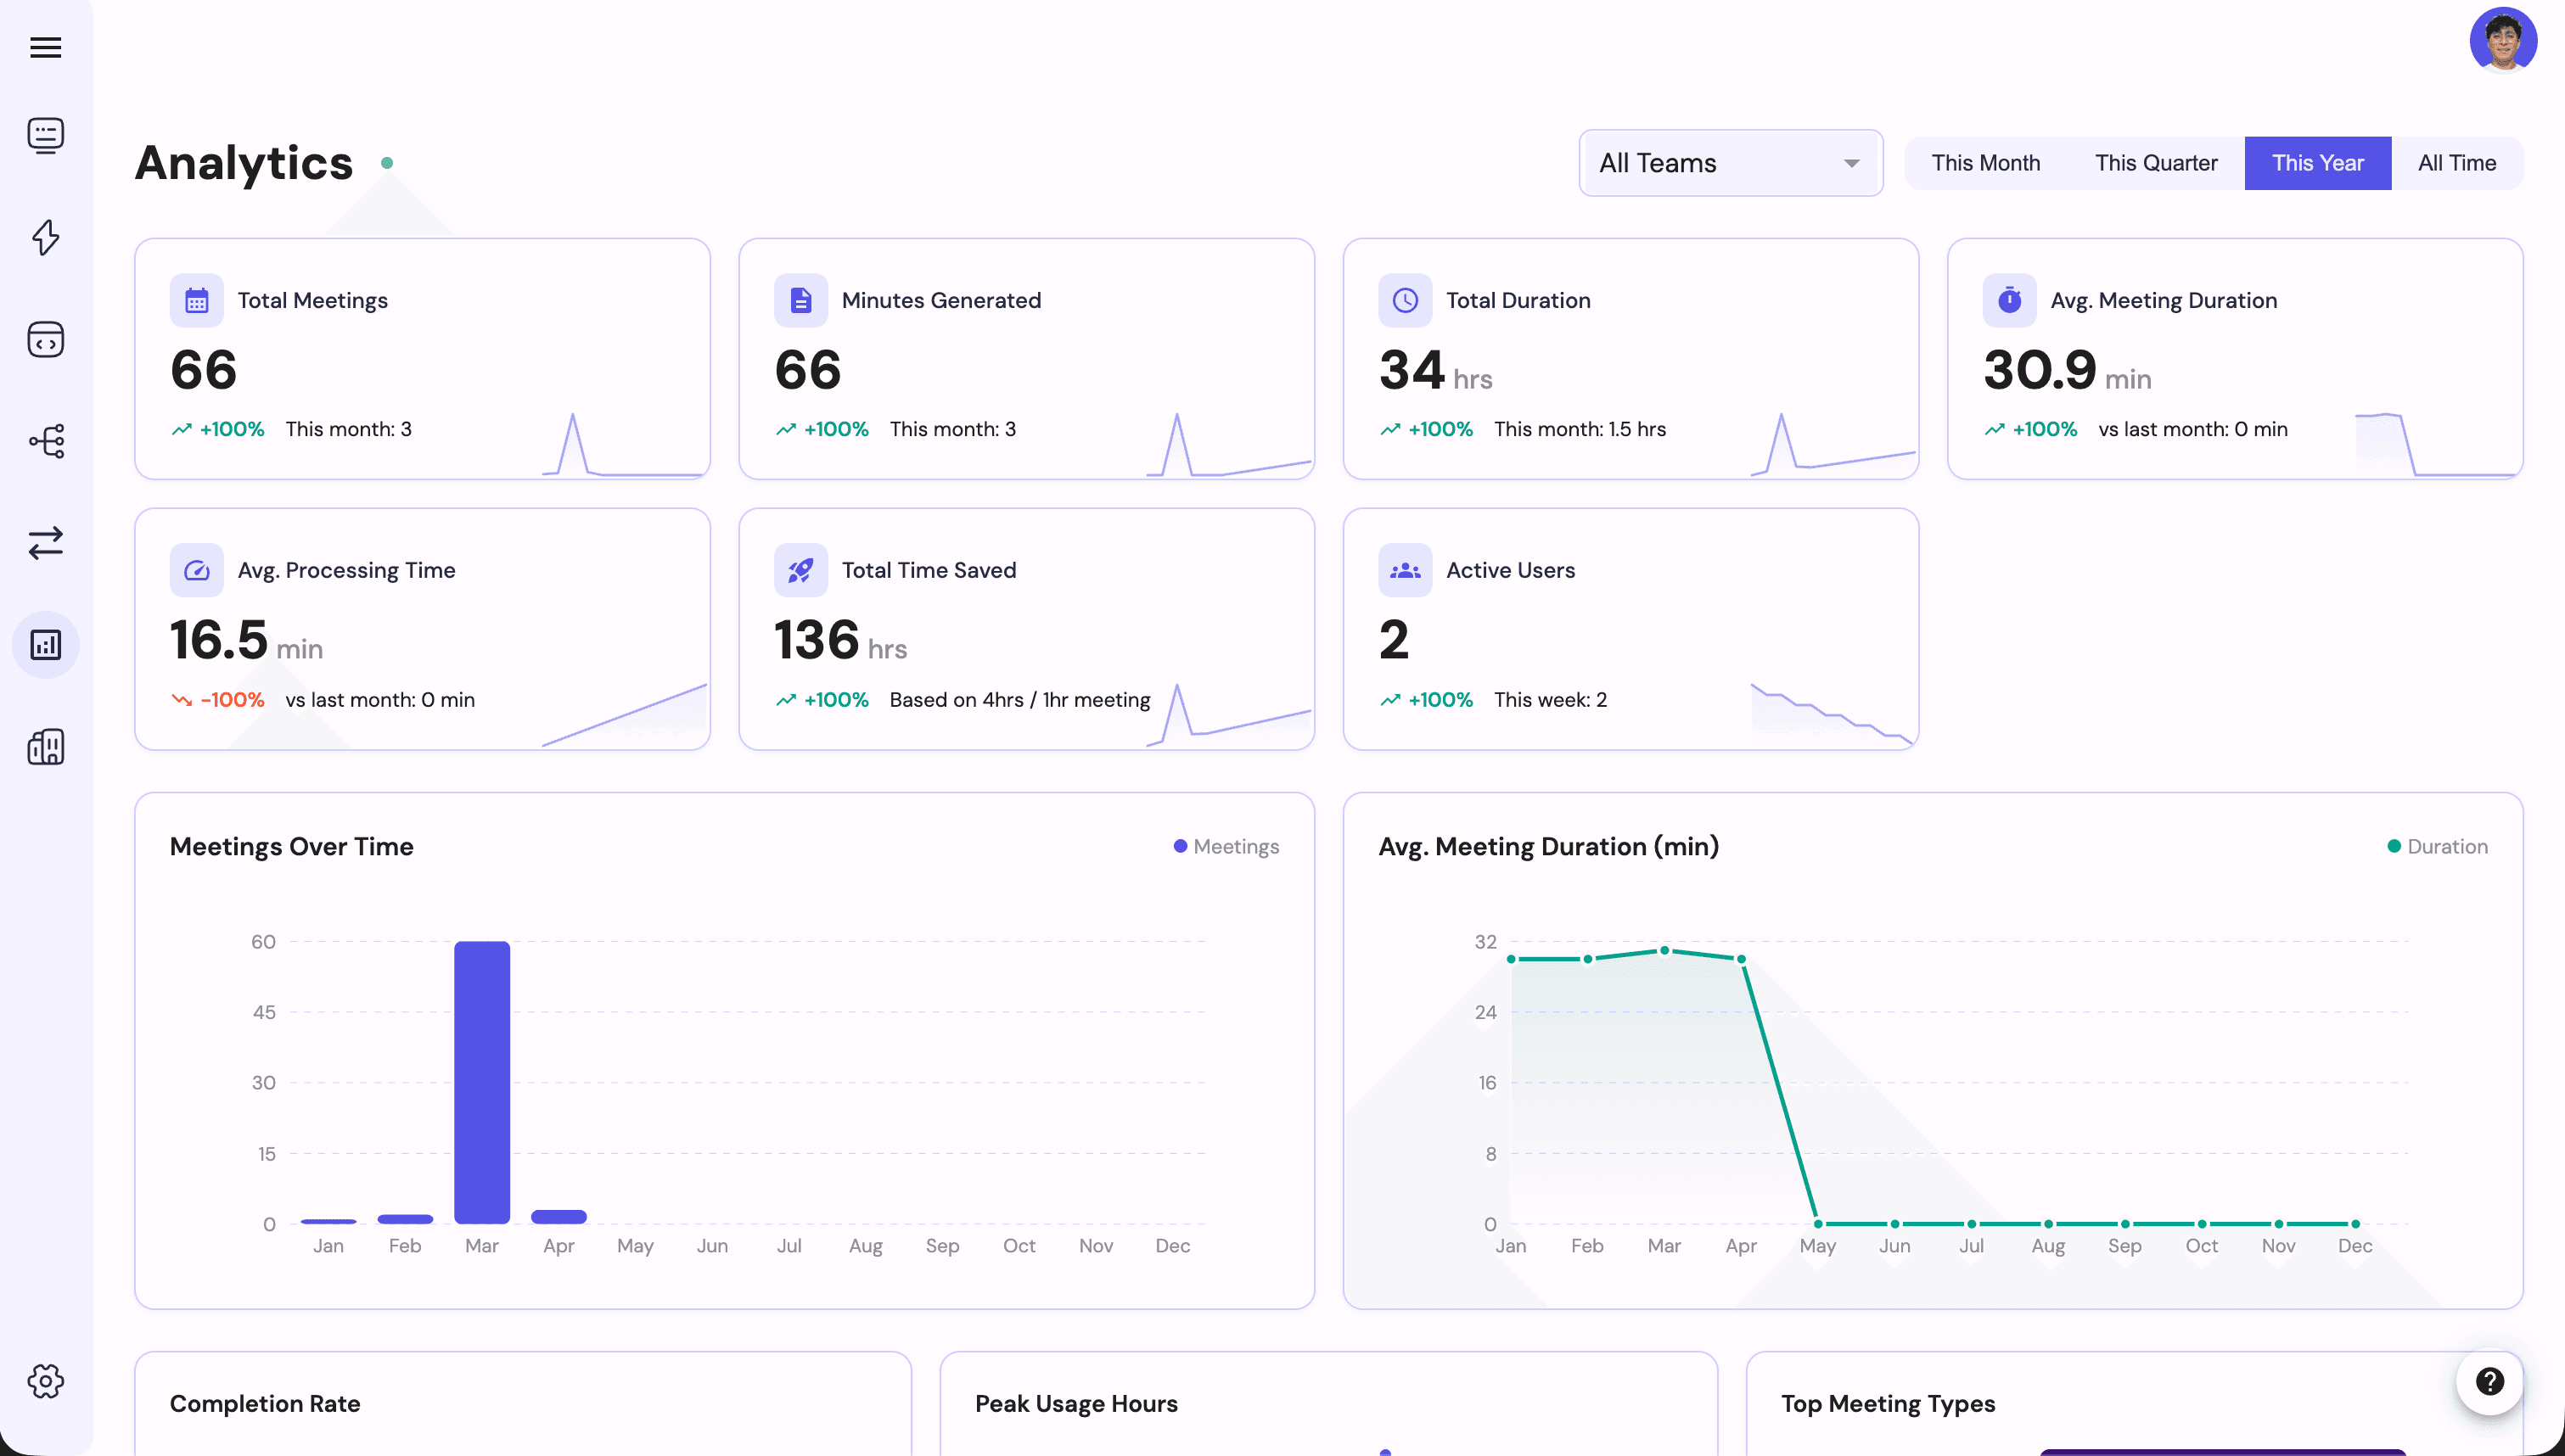Click the integrations workflow icon in sidebar
This screenshot has width=2565, height=1456.
pyautogui.click(x=46, y=441)
